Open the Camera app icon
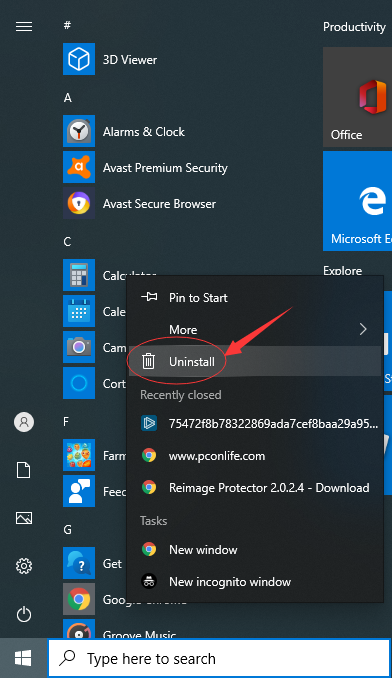 [79, 347]
